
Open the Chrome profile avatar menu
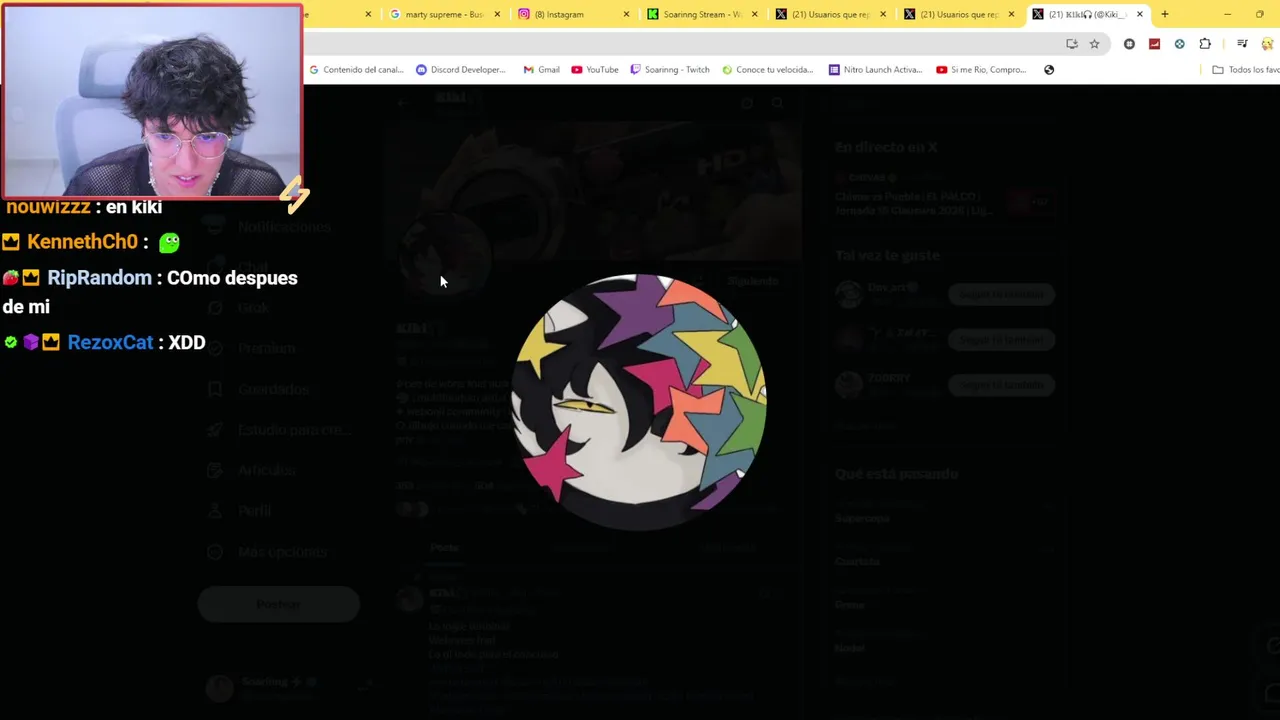click(x=1268, y=44)
